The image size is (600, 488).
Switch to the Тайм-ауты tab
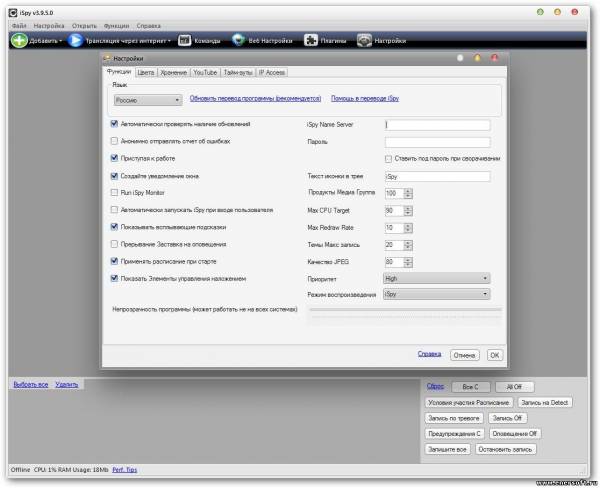238,72
